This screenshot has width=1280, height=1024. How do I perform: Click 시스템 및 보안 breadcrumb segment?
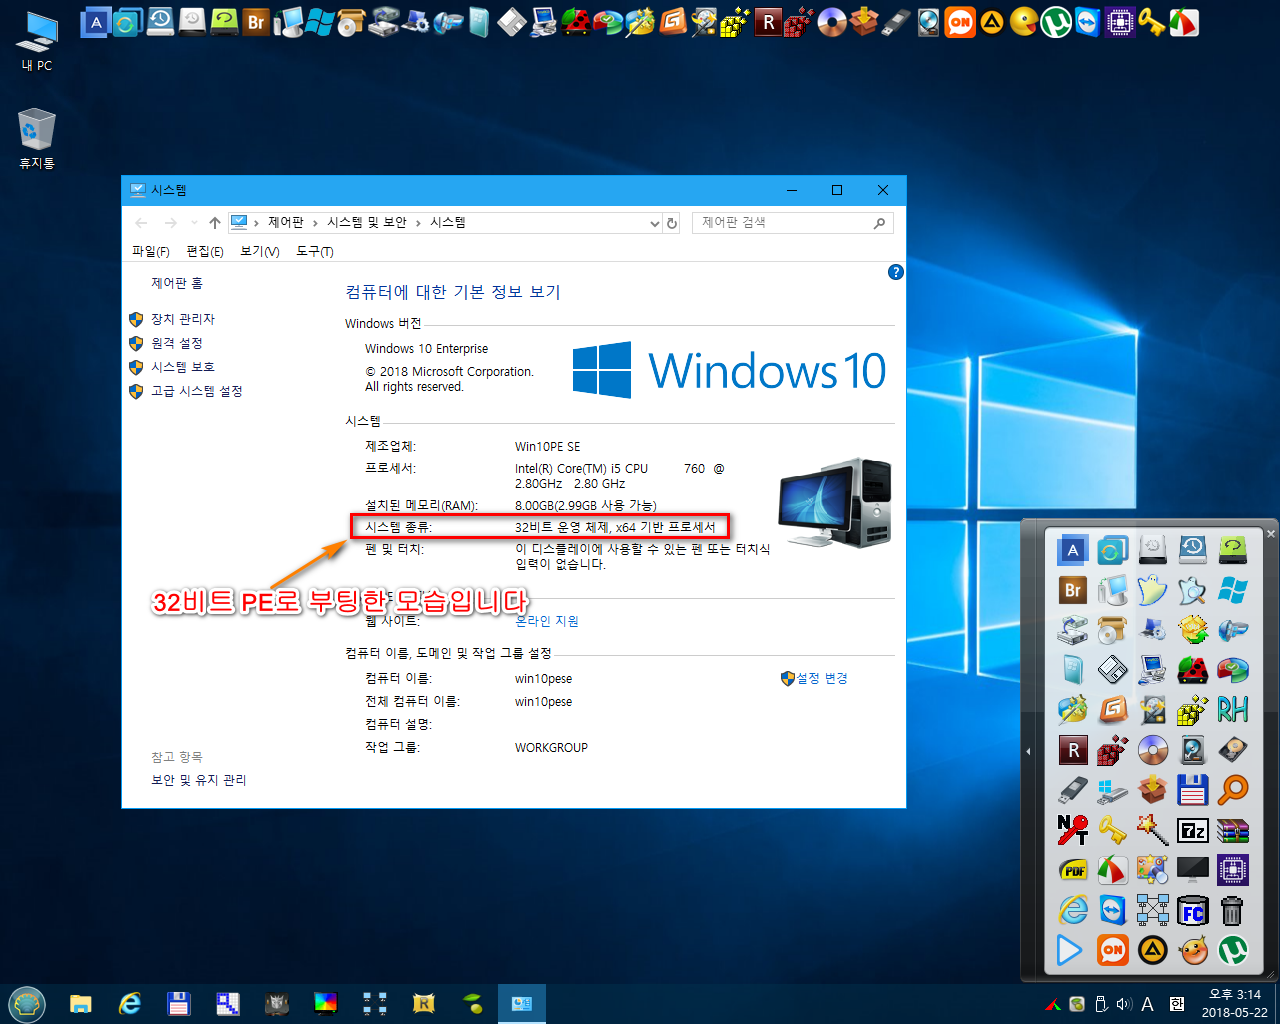[367, 222]
